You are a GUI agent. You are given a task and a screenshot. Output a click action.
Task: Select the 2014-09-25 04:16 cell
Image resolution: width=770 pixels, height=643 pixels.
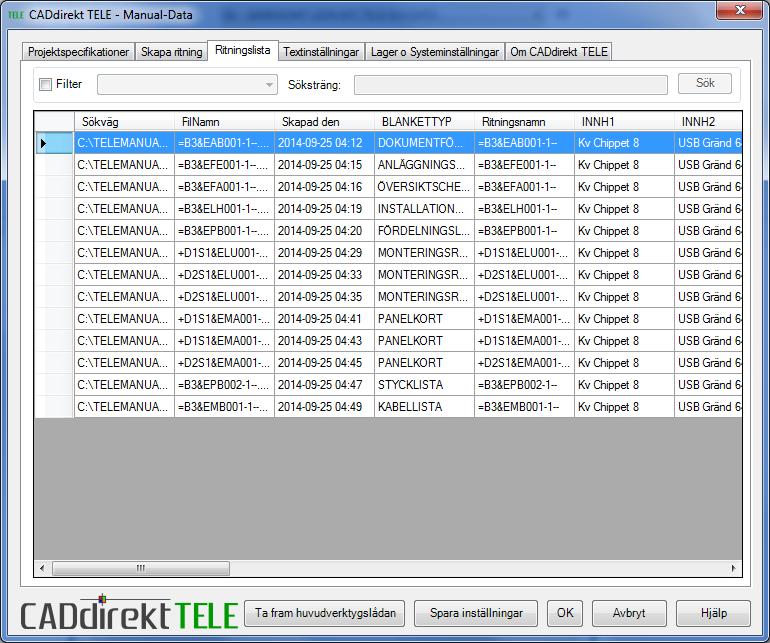tap(324, 187)
